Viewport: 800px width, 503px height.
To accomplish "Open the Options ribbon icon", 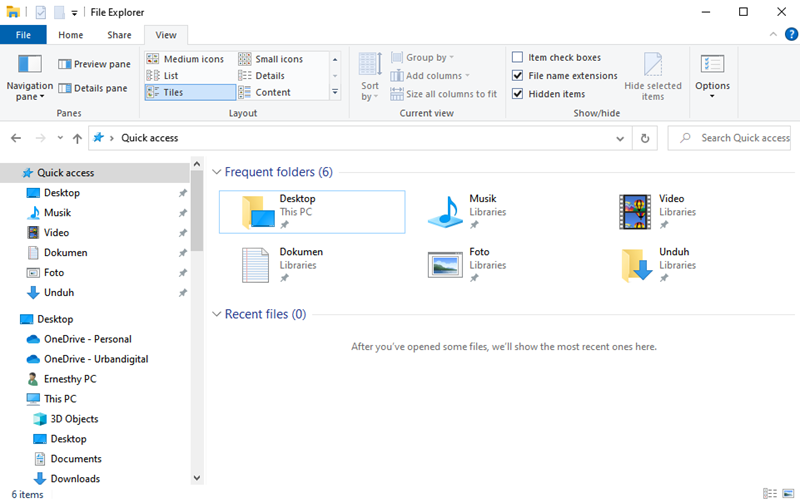I will tap(712, 66).
